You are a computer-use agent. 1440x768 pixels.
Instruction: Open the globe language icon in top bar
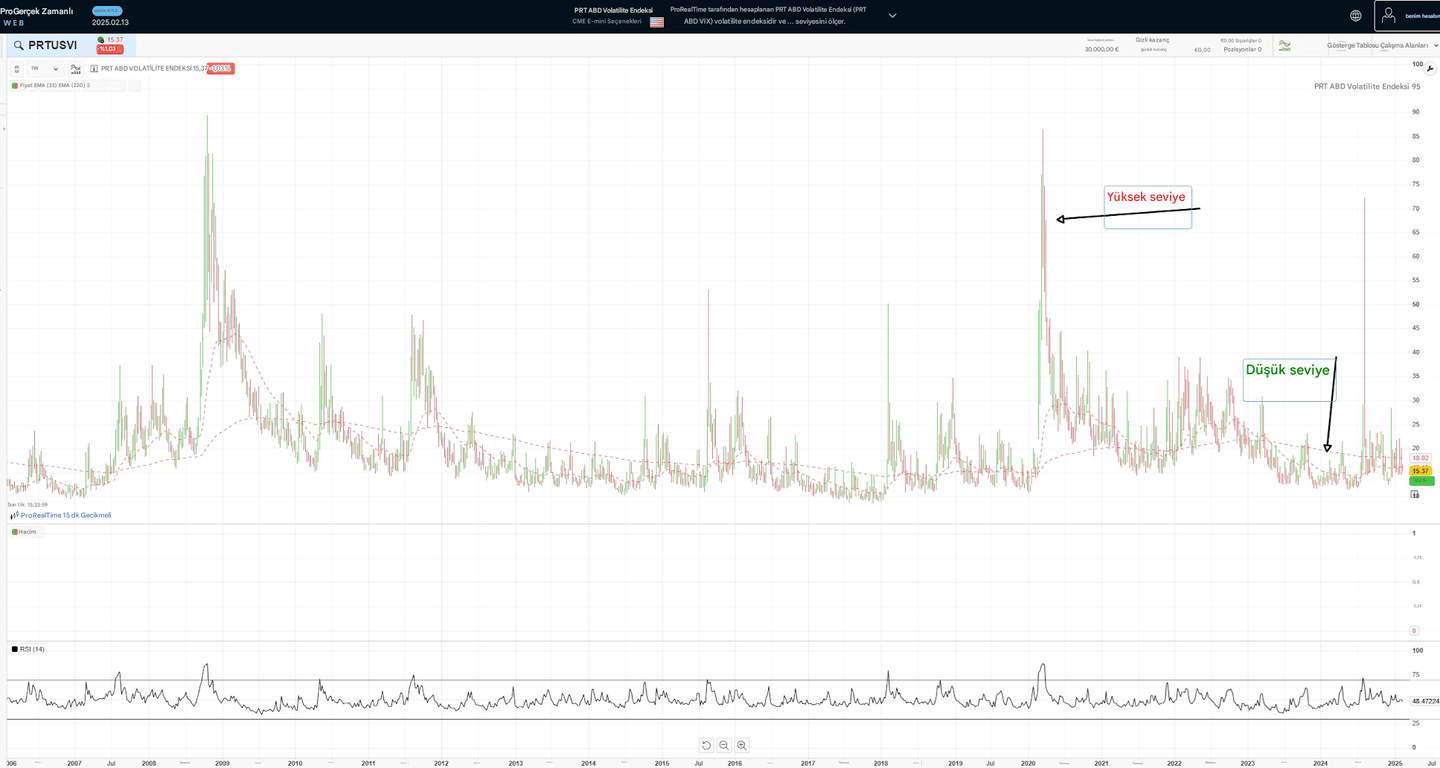tap(1355, 15)
